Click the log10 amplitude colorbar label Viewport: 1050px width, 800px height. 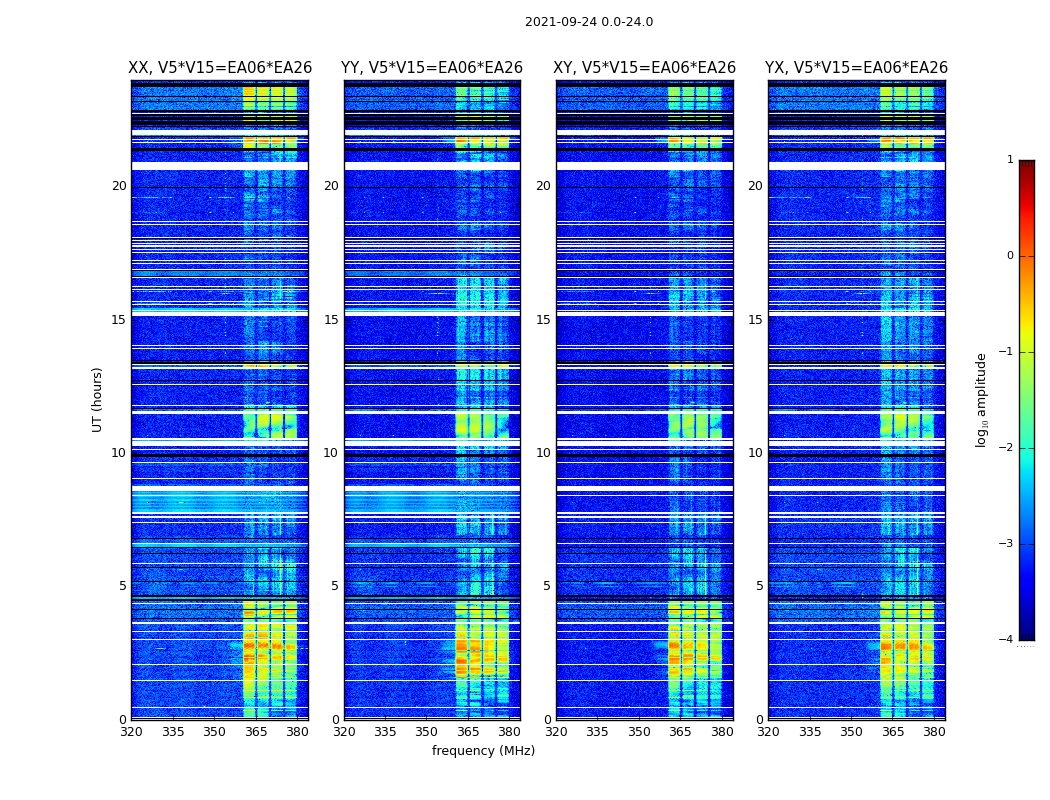982,400
